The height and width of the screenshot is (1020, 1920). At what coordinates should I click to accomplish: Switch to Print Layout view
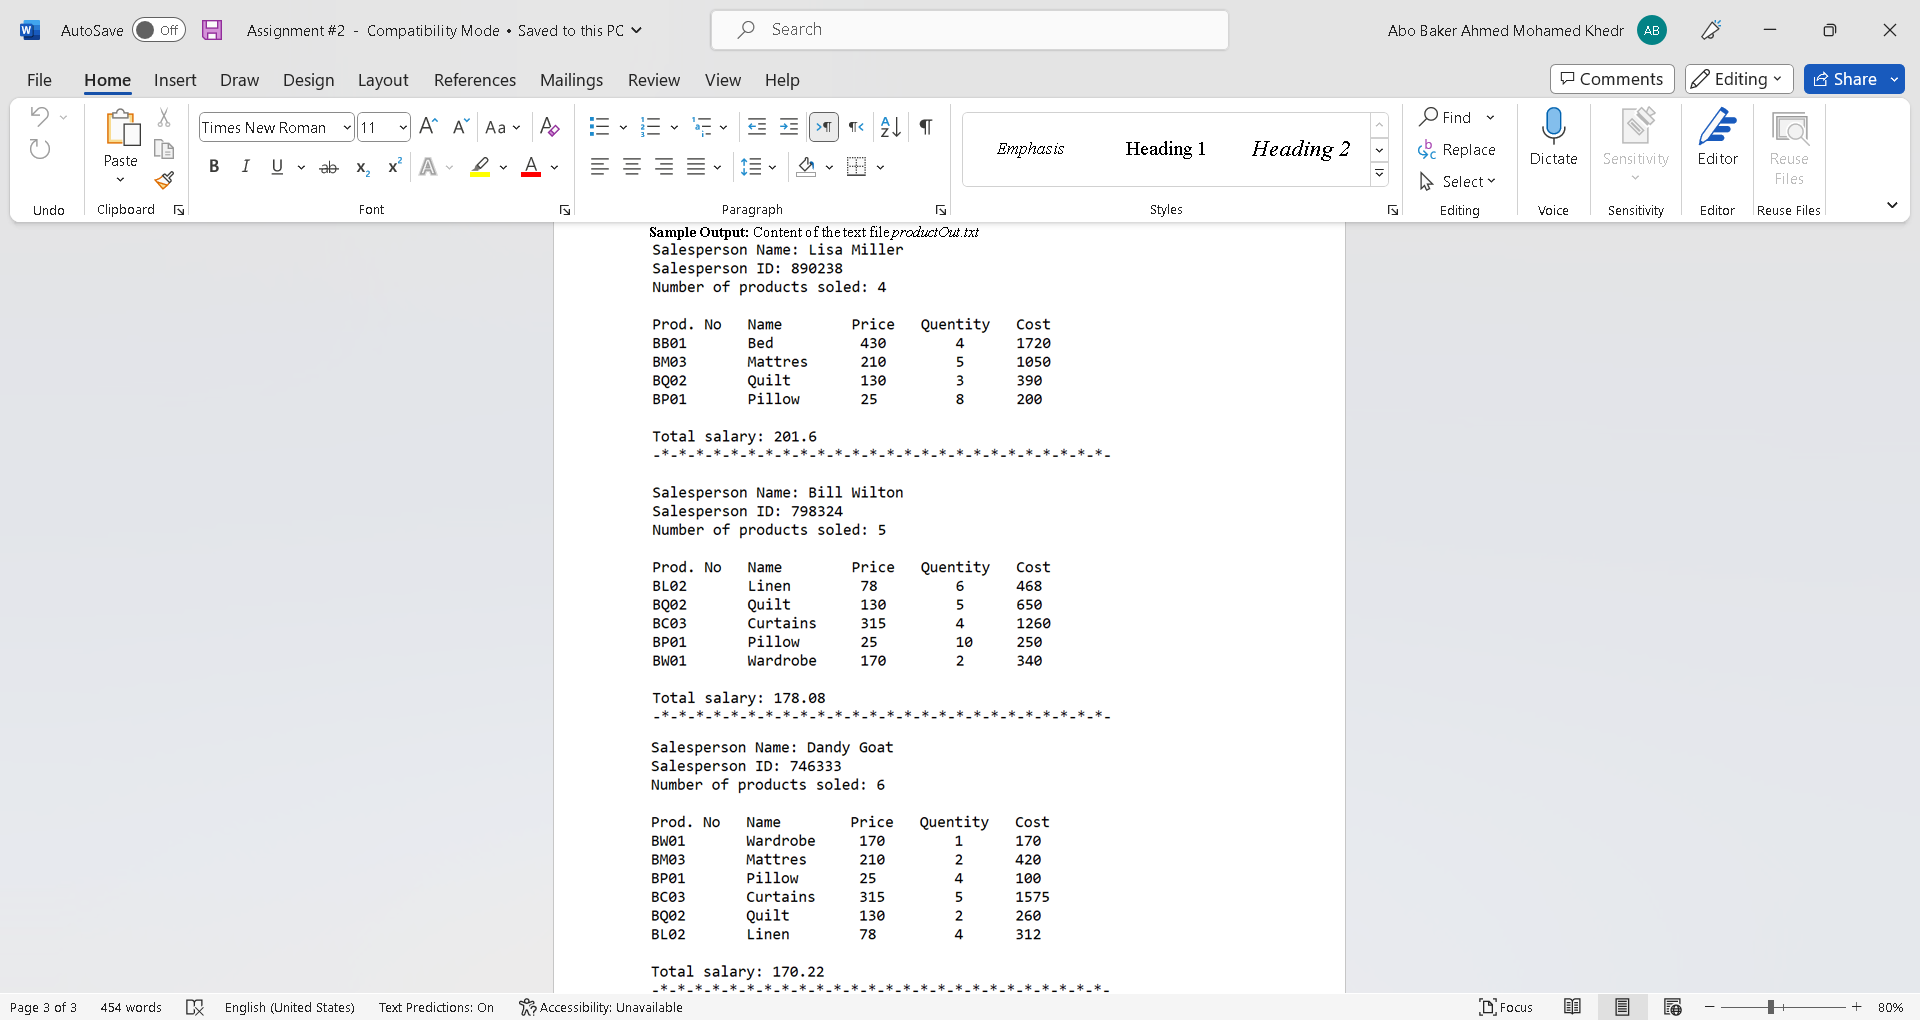1623,1007
